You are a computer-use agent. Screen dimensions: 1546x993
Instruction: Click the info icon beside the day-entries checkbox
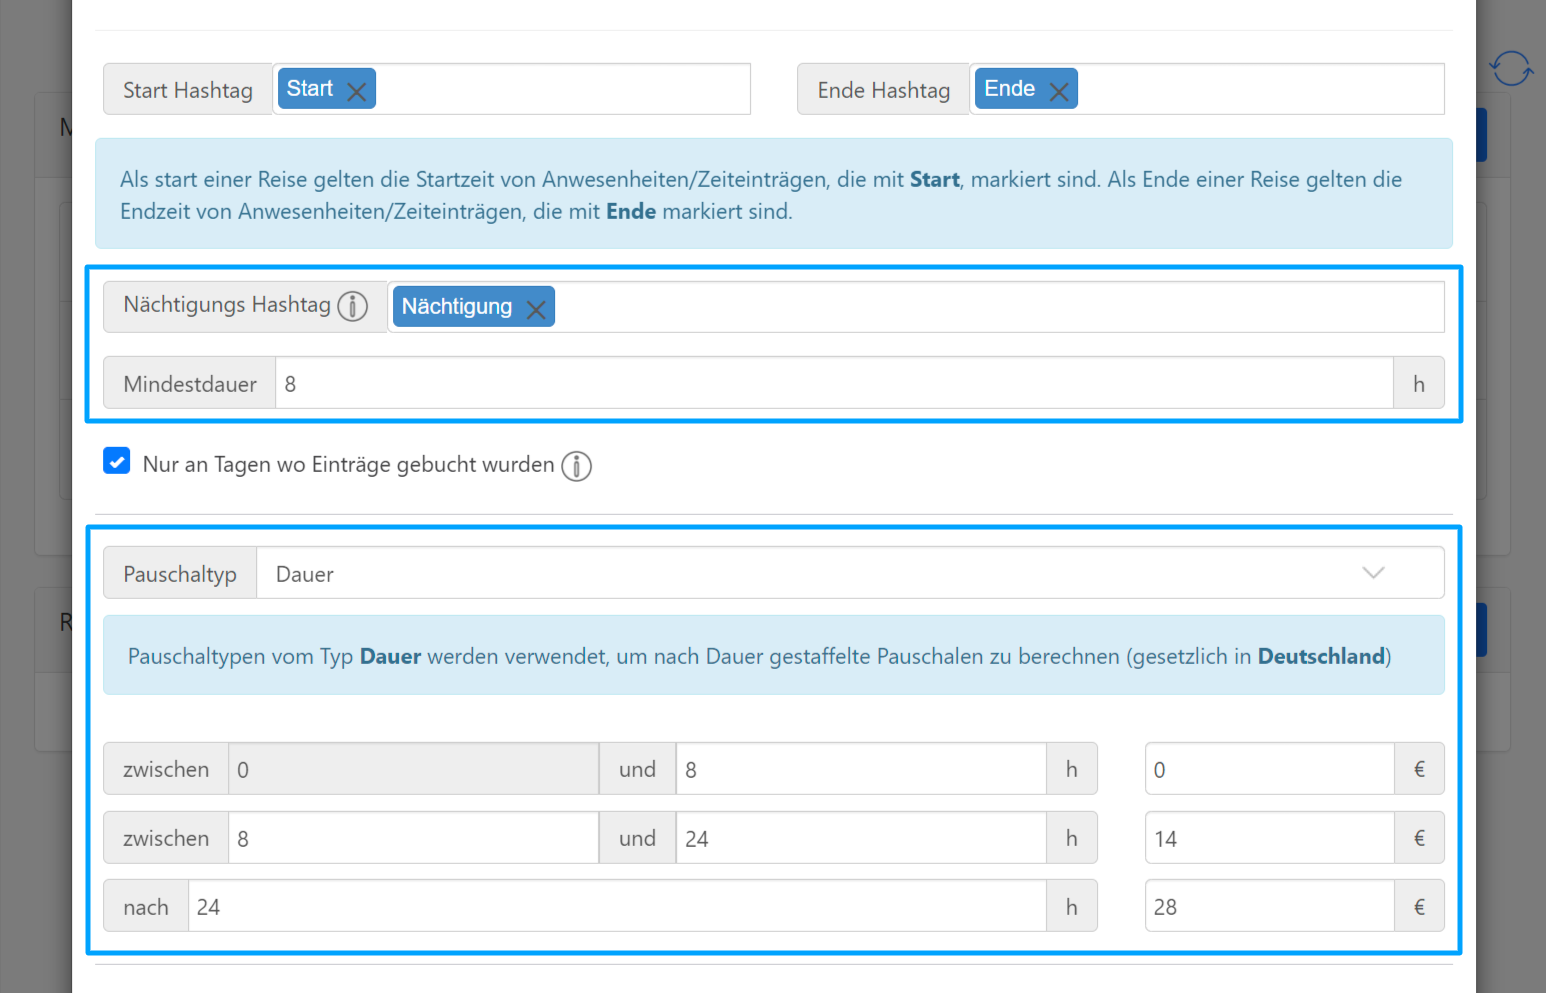(576, 466)
